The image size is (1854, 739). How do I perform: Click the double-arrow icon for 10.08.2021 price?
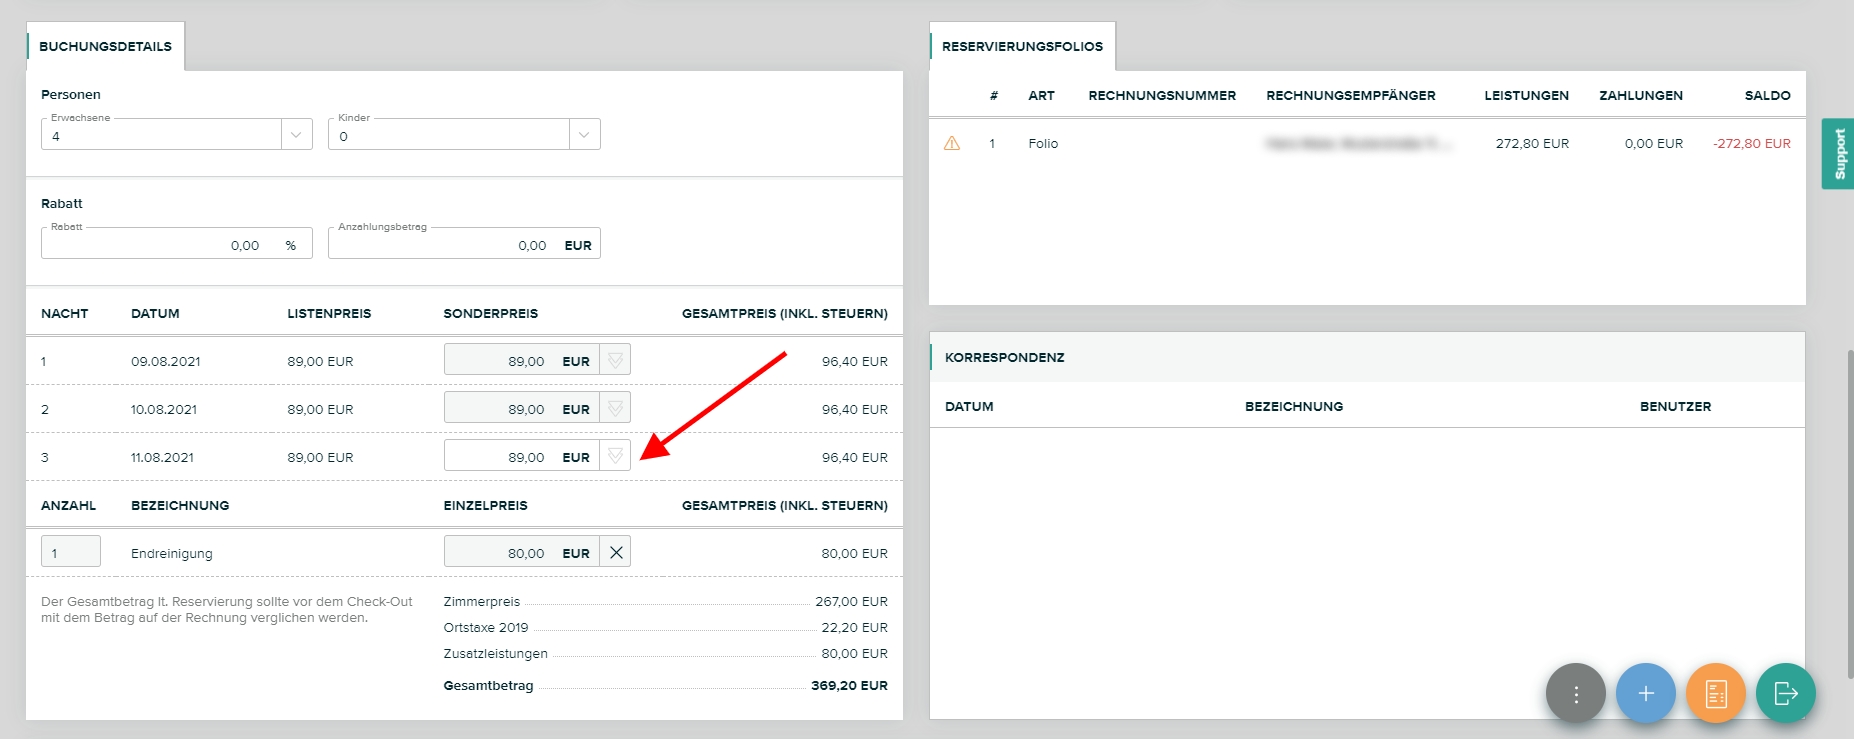[615, 408]
